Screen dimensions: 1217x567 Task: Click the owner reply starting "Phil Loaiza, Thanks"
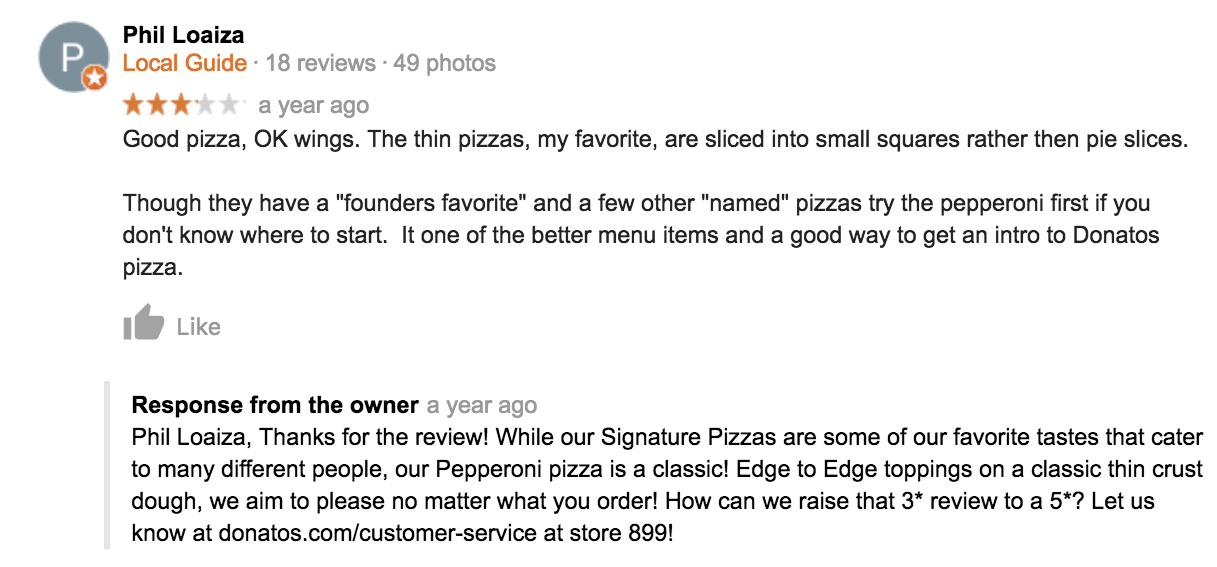click(x=667, y=485)
